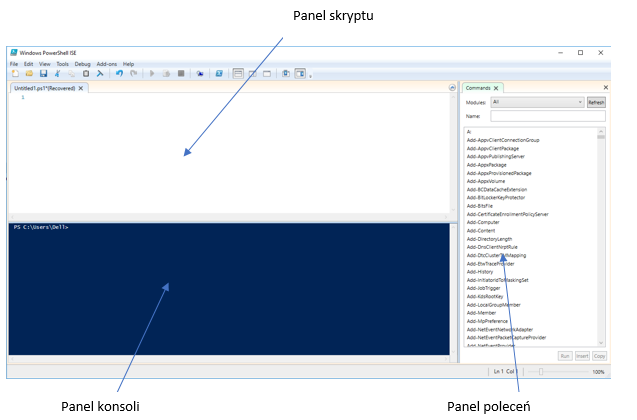637x420 pixels.
Task: Start PowerShell.exe in separate window icon
Action: 219,74
